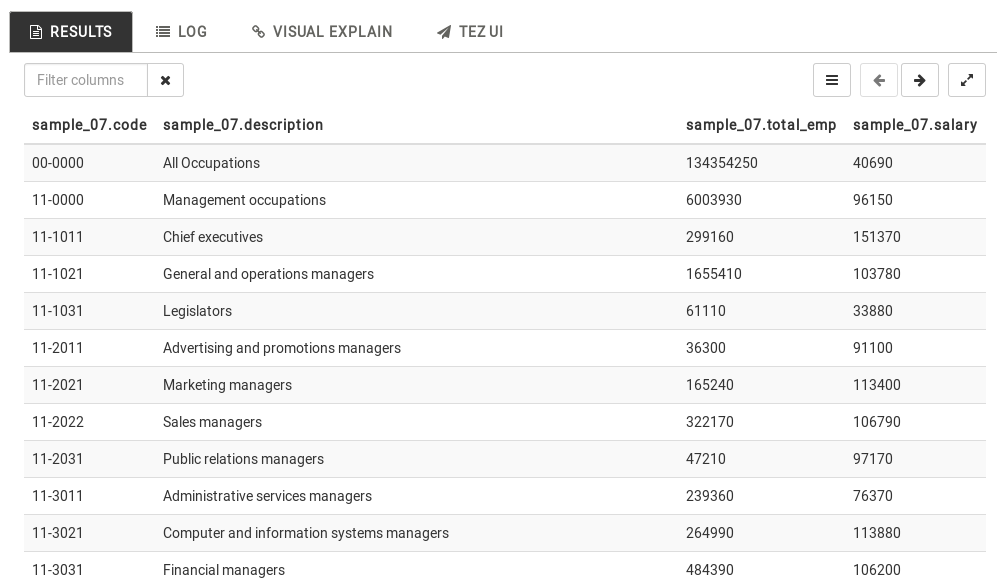Click the Legislators description cell

pyautogui.click(x=197, y=311)
